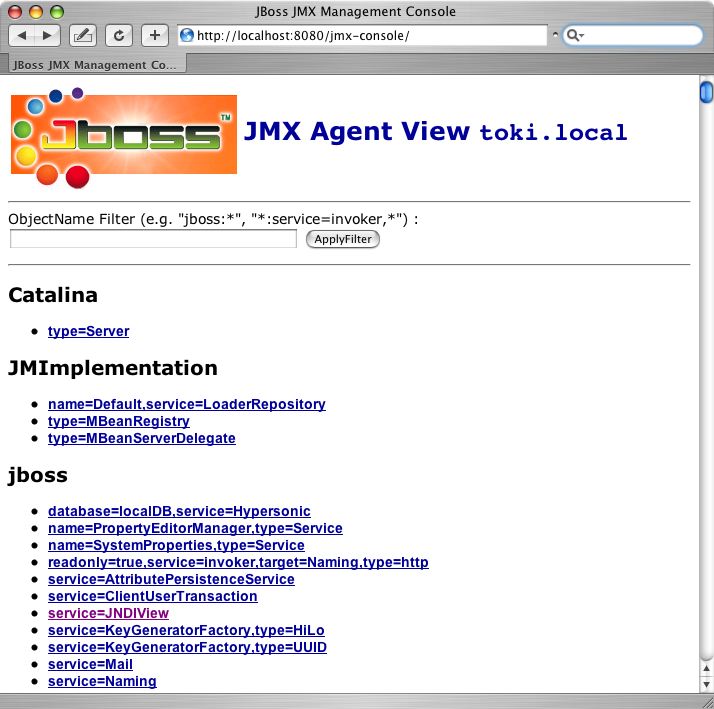Click the yellow minimize window button

coord(36,12)
